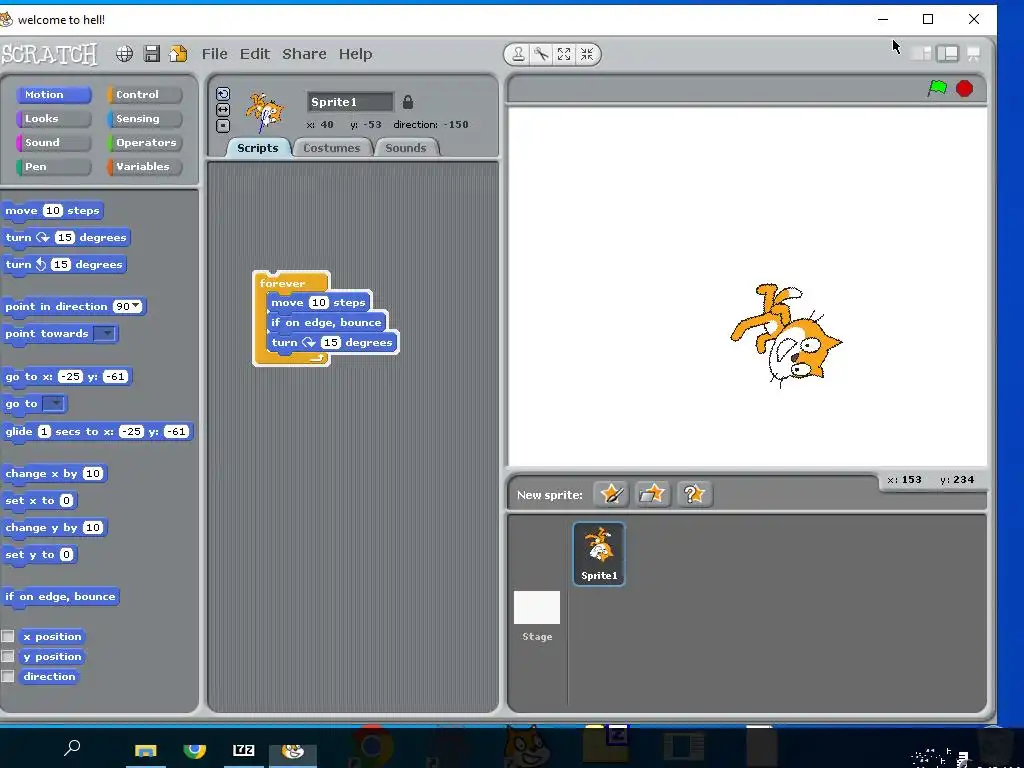Open File Explorer taskbar icon

[x=146, y=750]
